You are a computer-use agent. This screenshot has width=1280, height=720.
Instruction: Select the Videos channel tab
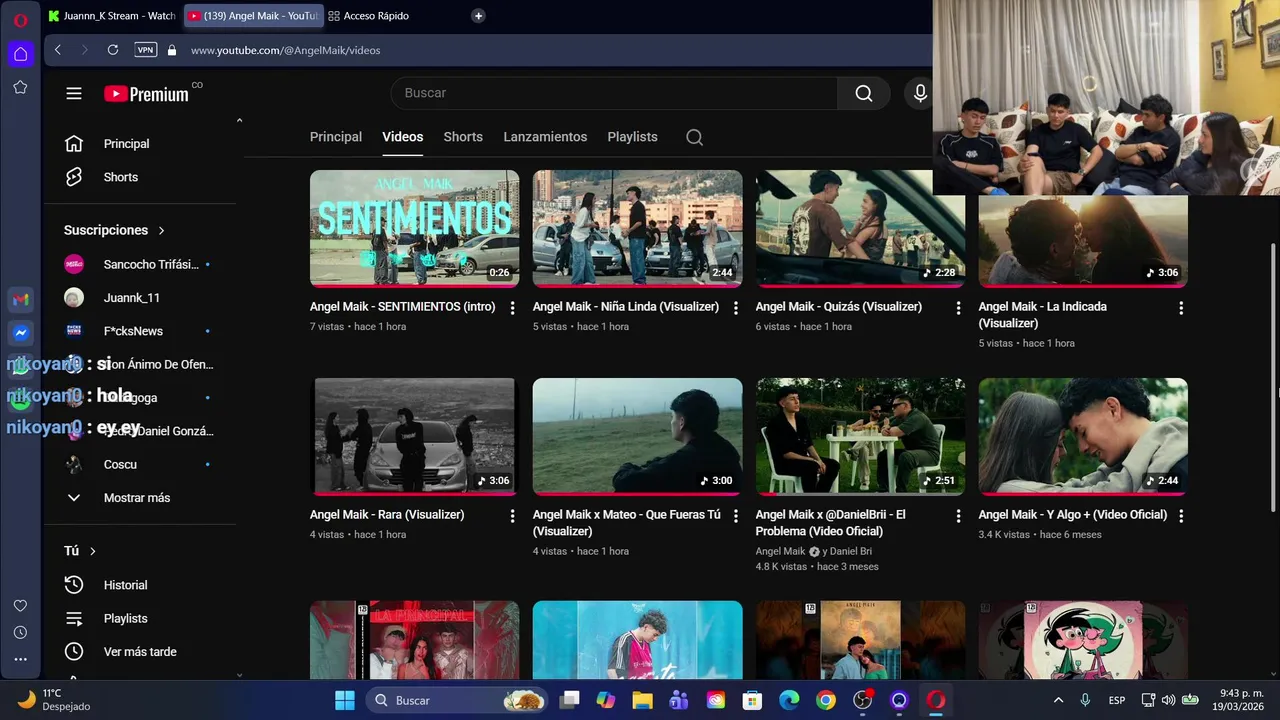click(402, 137)
